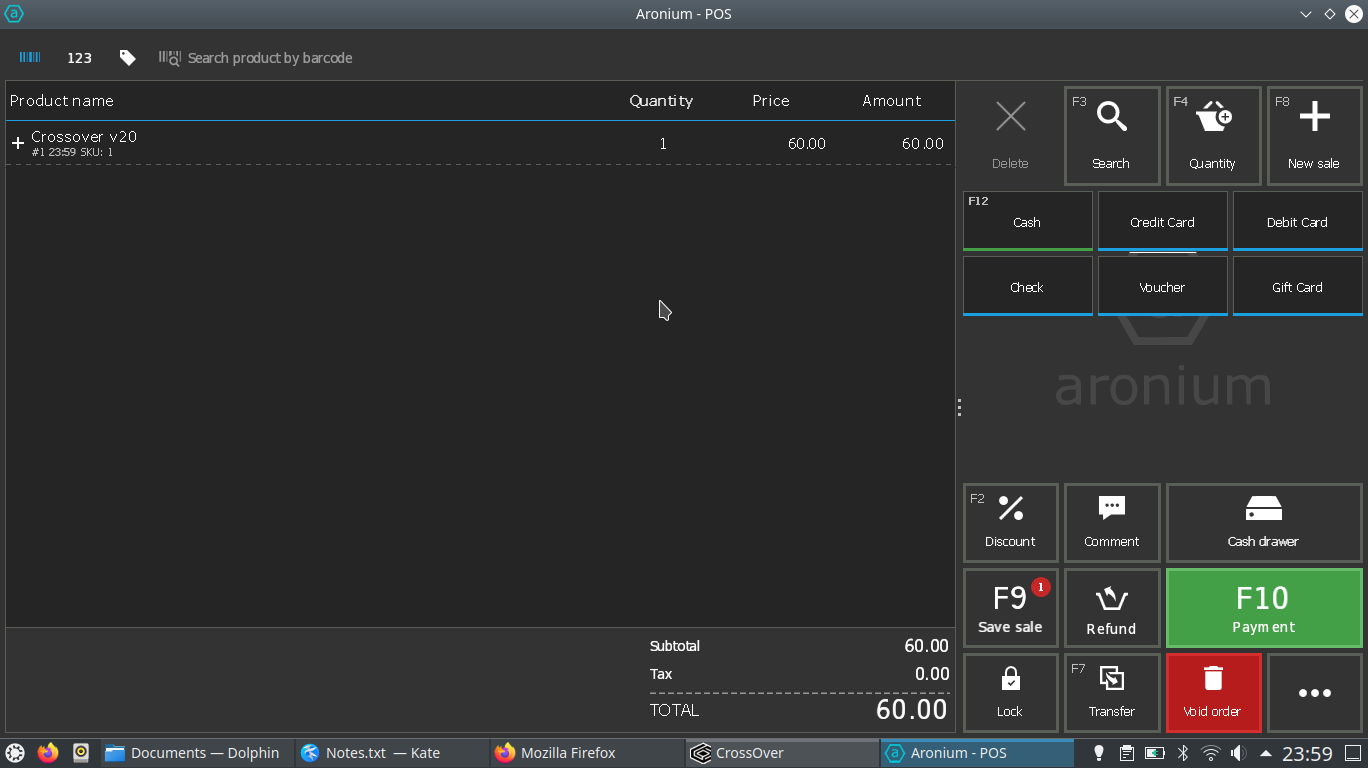The width and height of the screenshot is (1368, 768).
Task: Select the Voucher payment type
Action: point(1162,286)
